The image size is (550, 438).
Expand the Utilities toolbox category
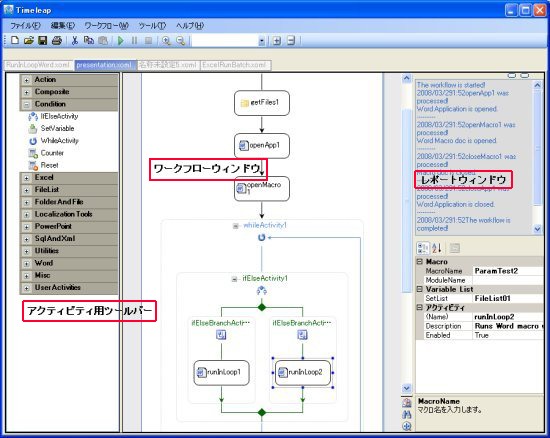pyautogui.click(x=26, y=252)
